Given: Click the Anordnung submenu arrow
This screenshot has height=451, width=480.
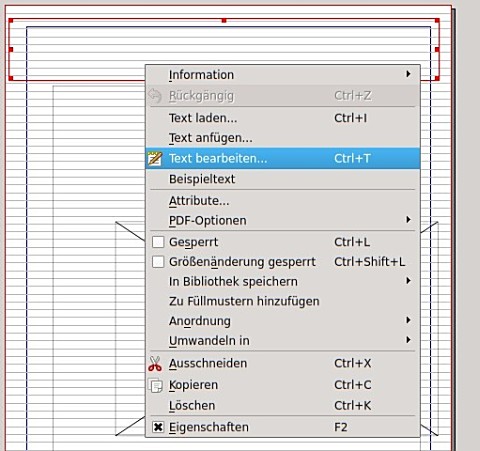Looking at the screenshot, I should pos(408,320).
